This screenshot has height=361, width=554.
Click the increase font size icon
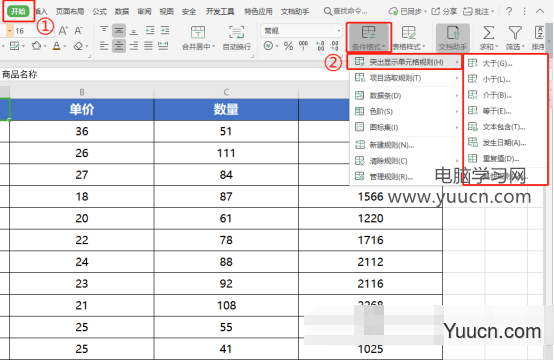point(63,31)
